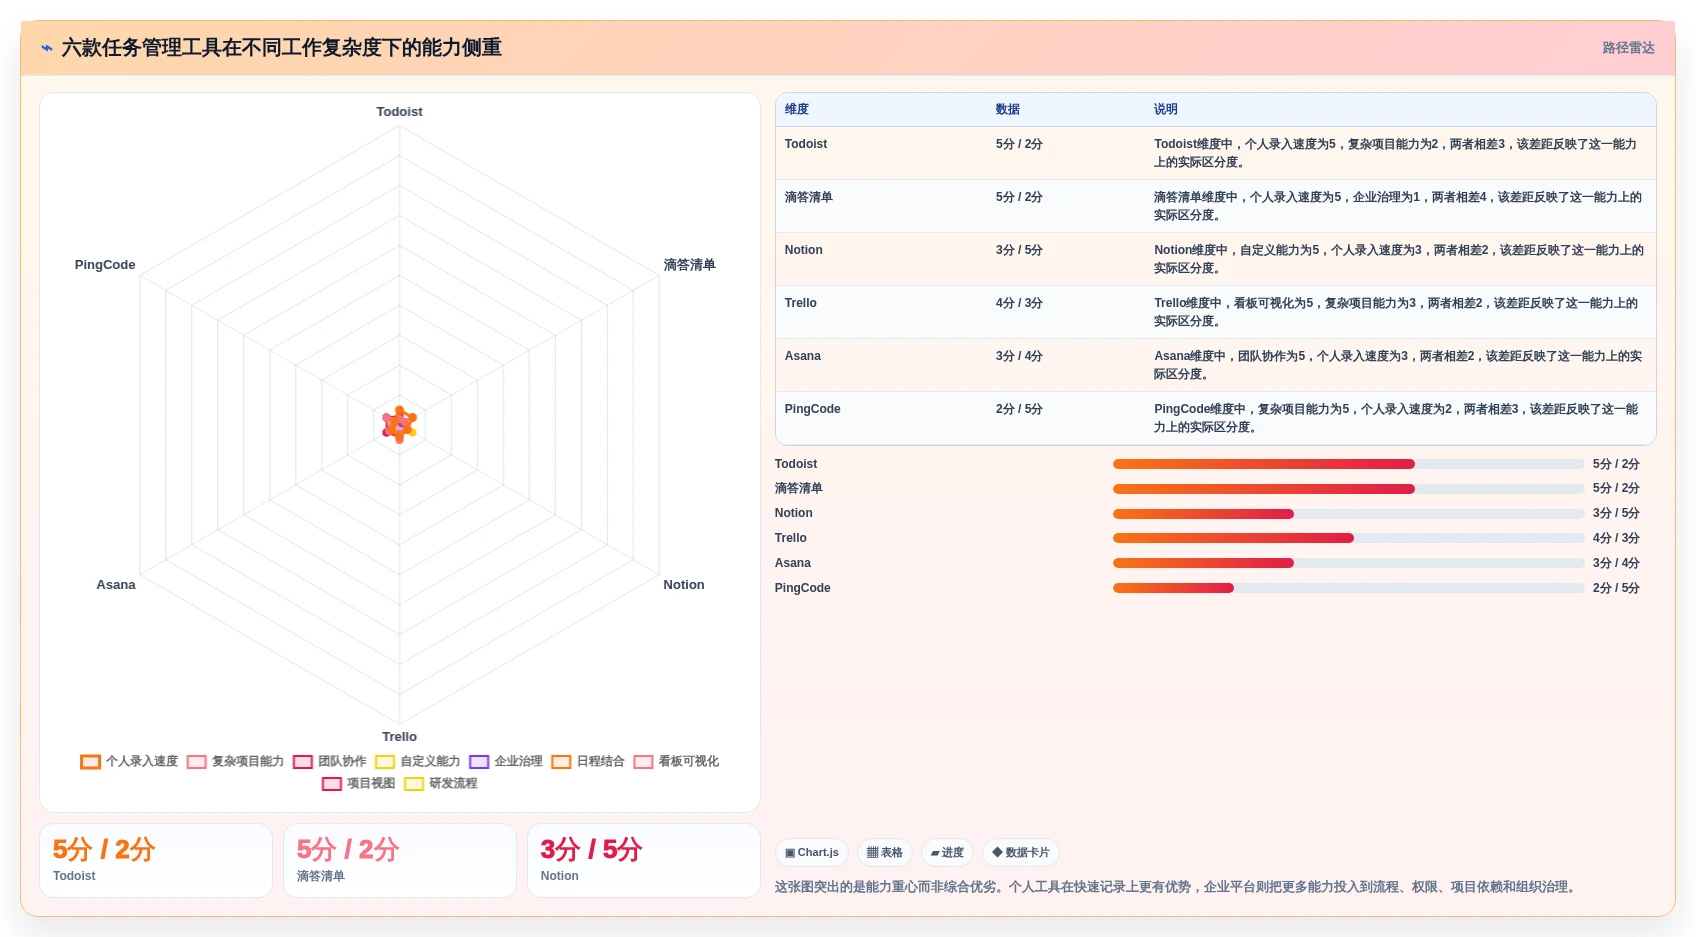The height and width of the screenshot is (937, 1696).
Task: Click the Todoist axis label on the radar chart
Action: 399,112
